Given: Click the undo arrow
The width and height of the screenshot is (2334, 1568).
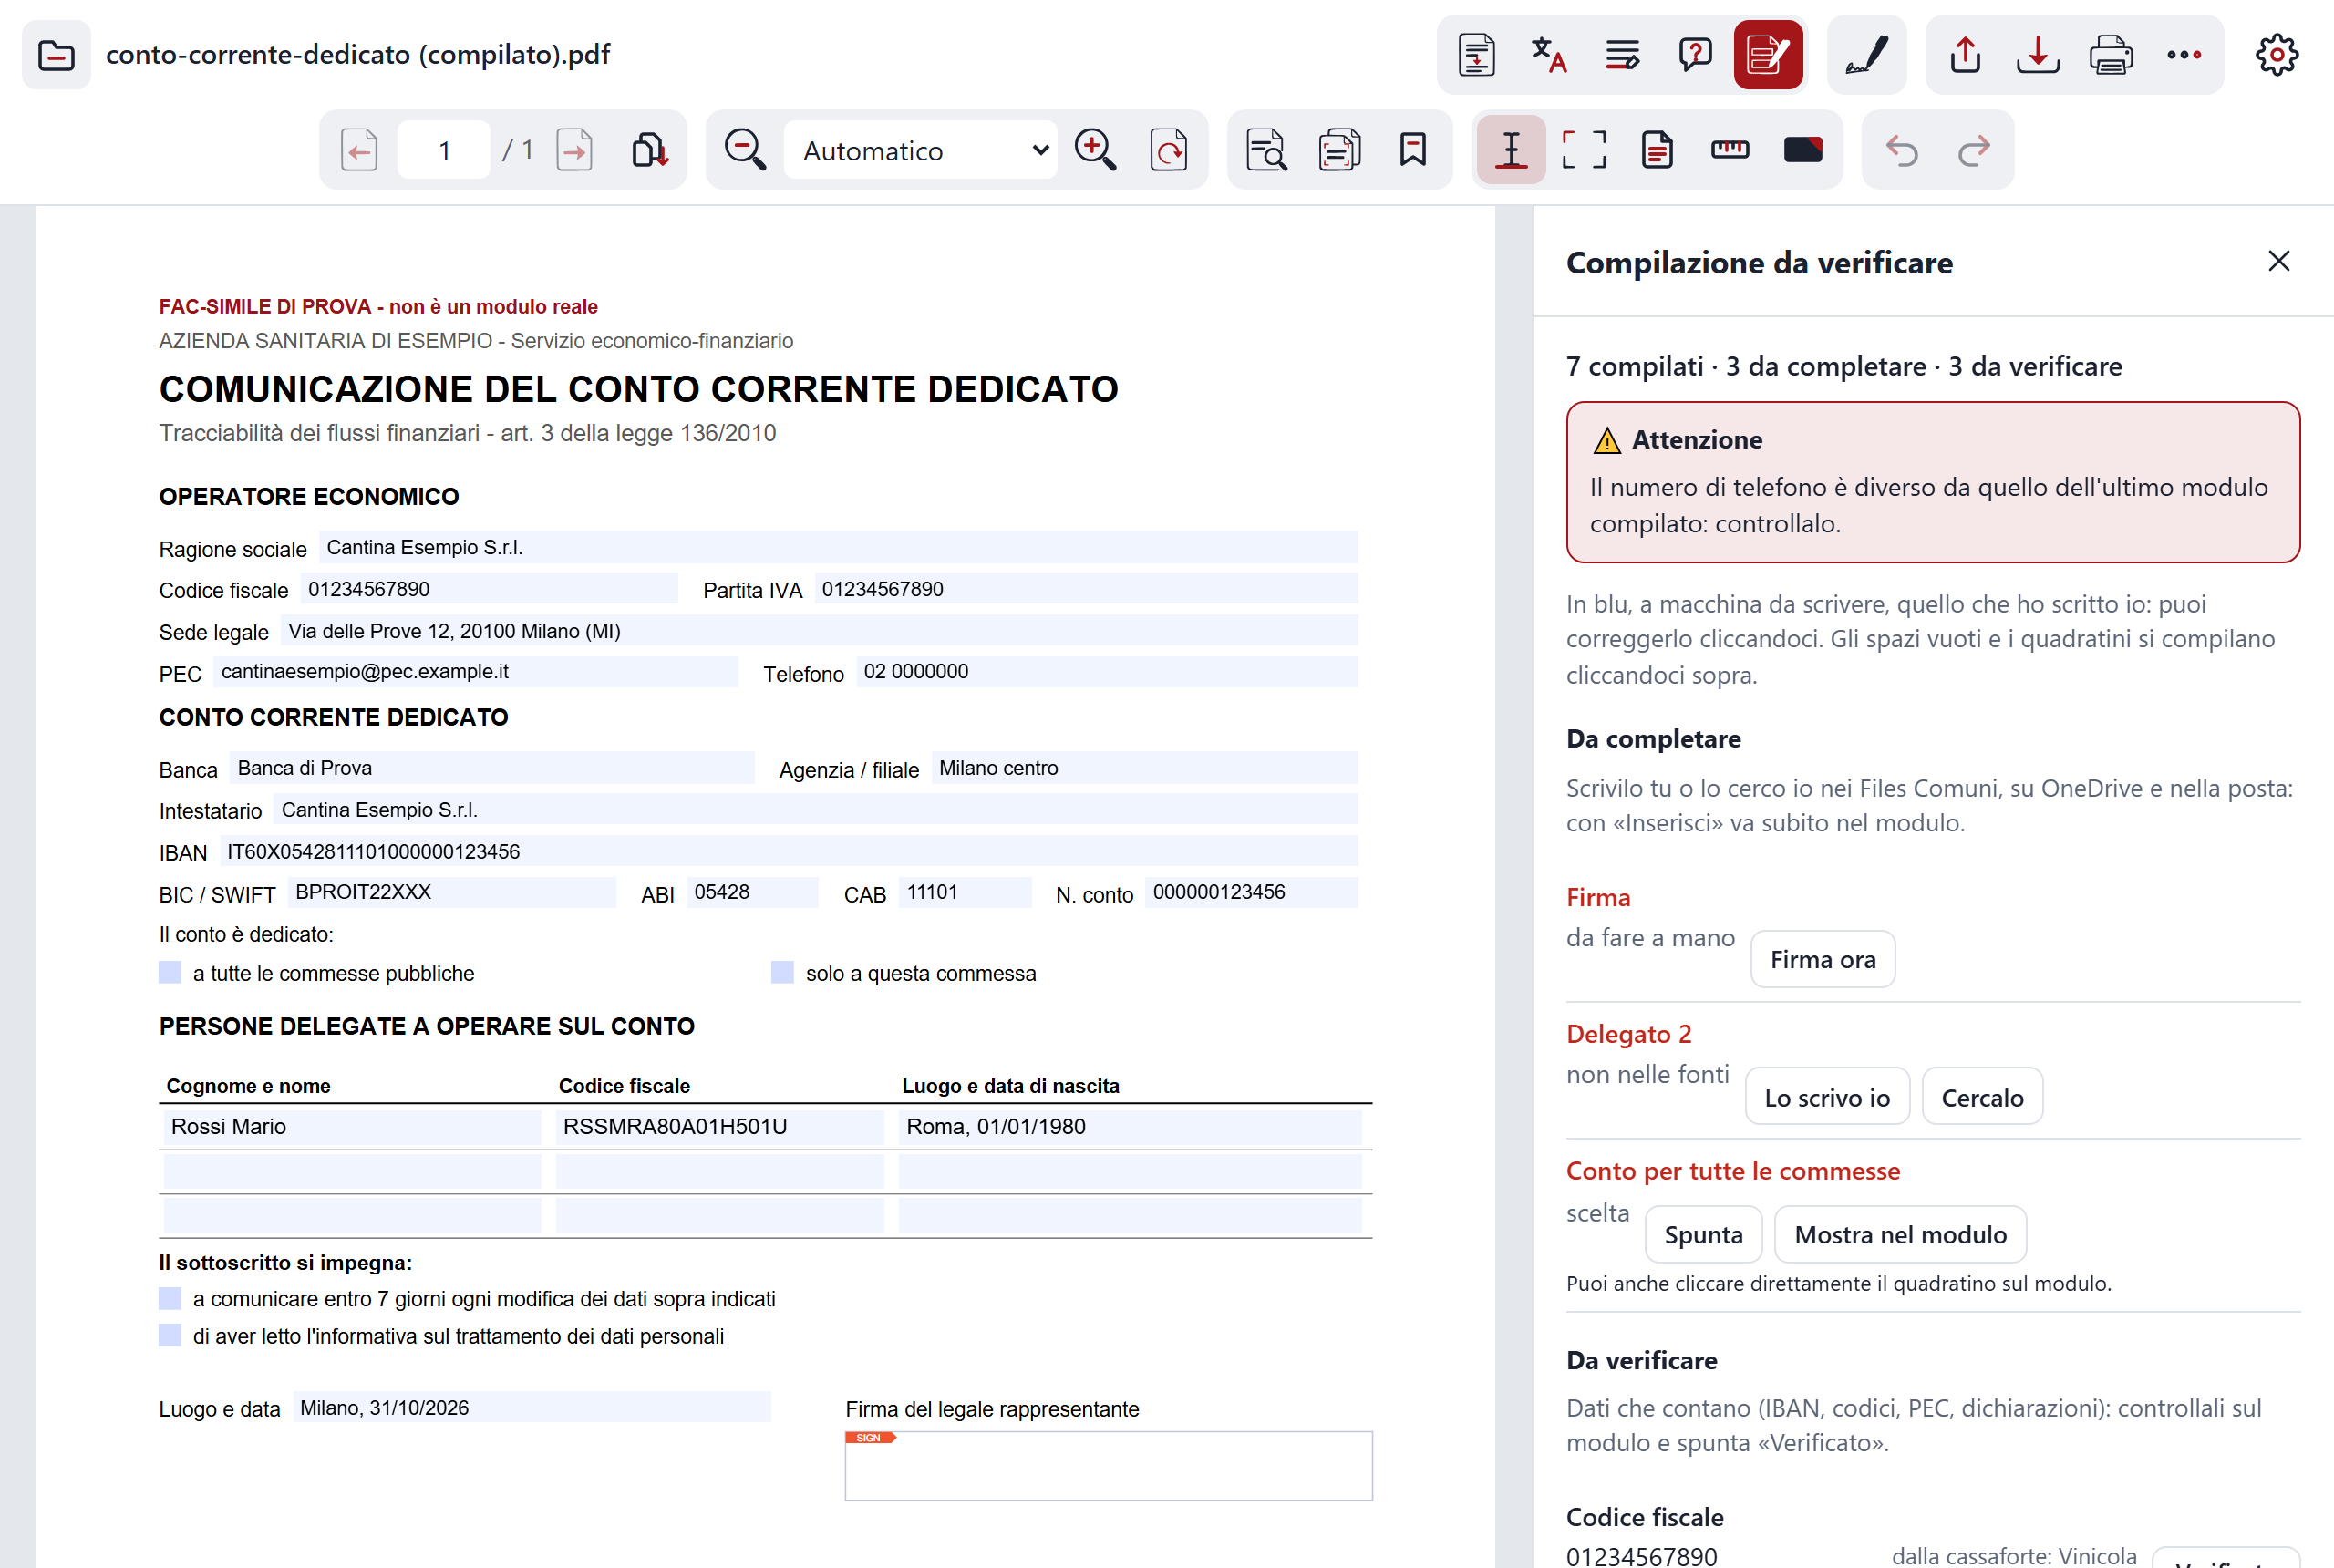Looking at the screenshot, I should (x=1901, y=151).
